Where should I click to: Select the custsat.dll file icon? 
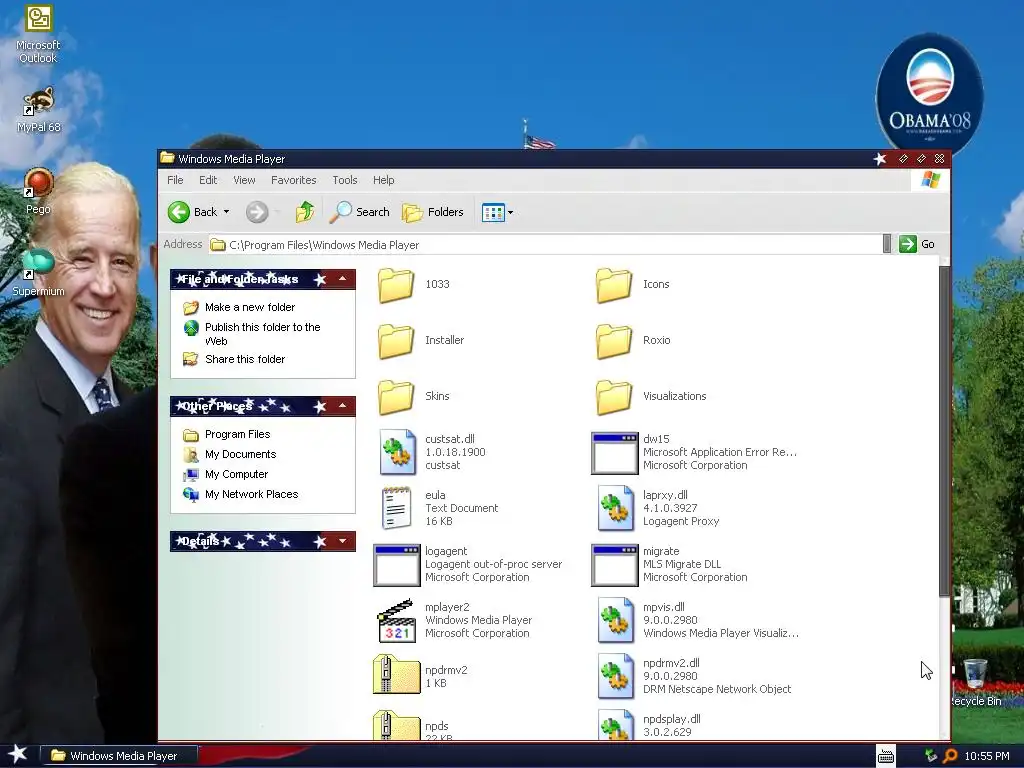pyautogui.click(x=397, y=452)
